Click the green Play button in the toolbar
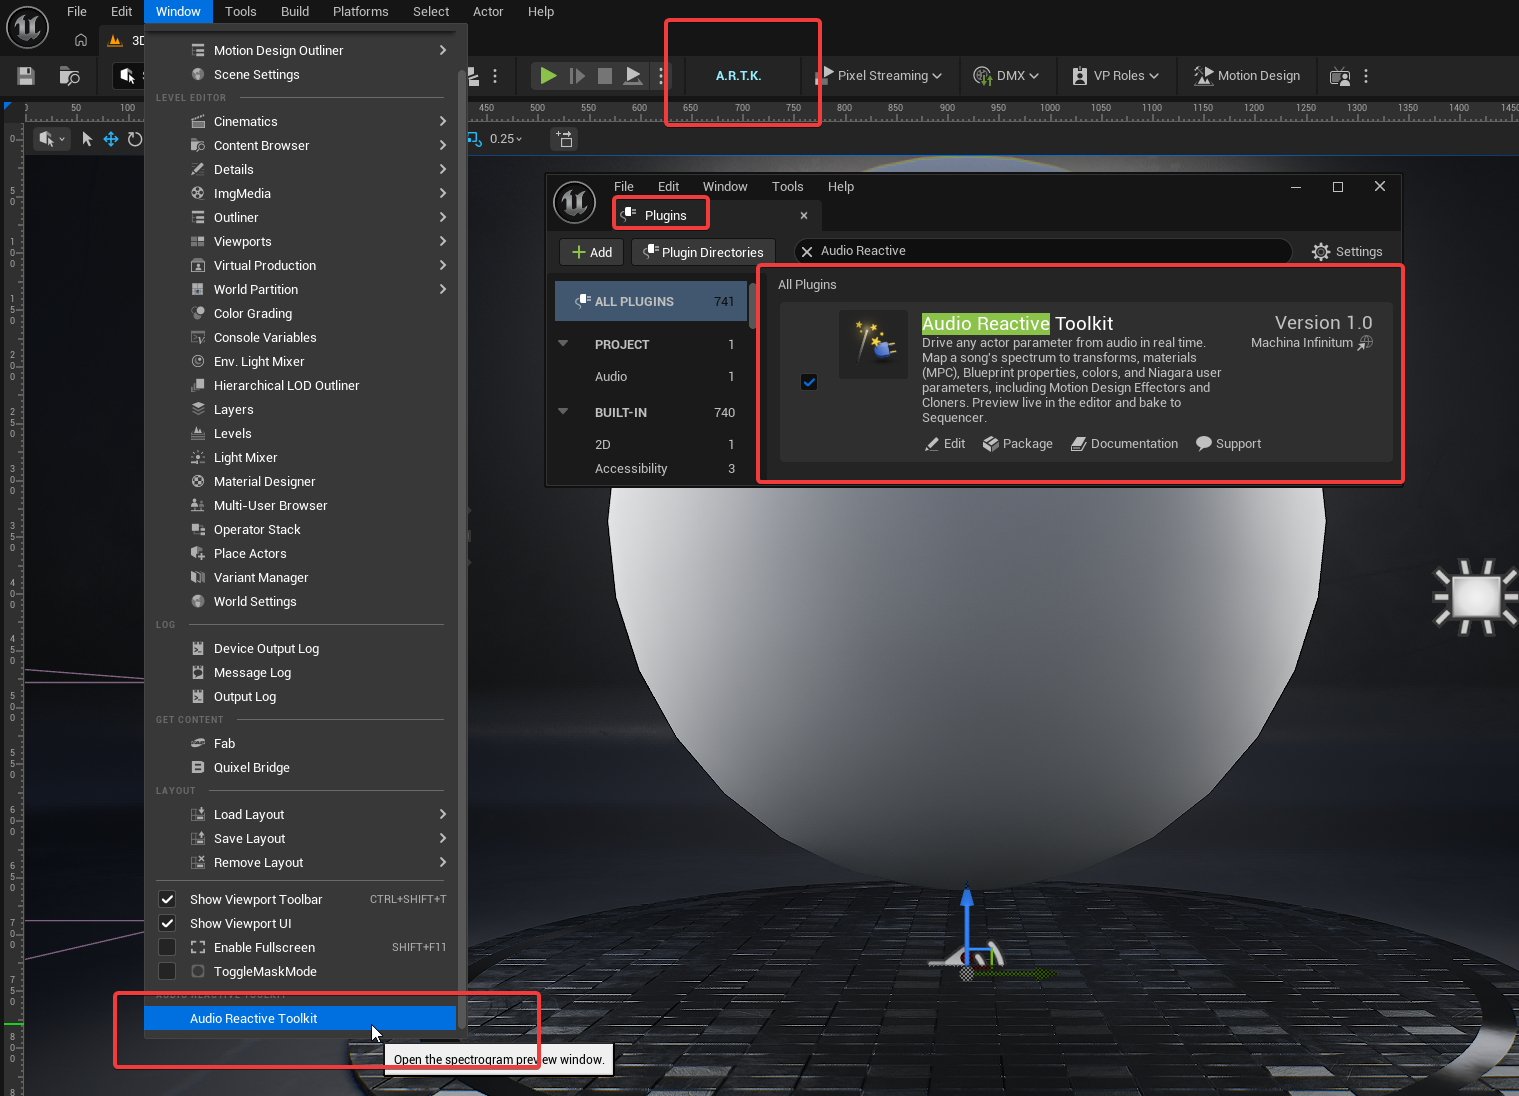 [548, 75]
